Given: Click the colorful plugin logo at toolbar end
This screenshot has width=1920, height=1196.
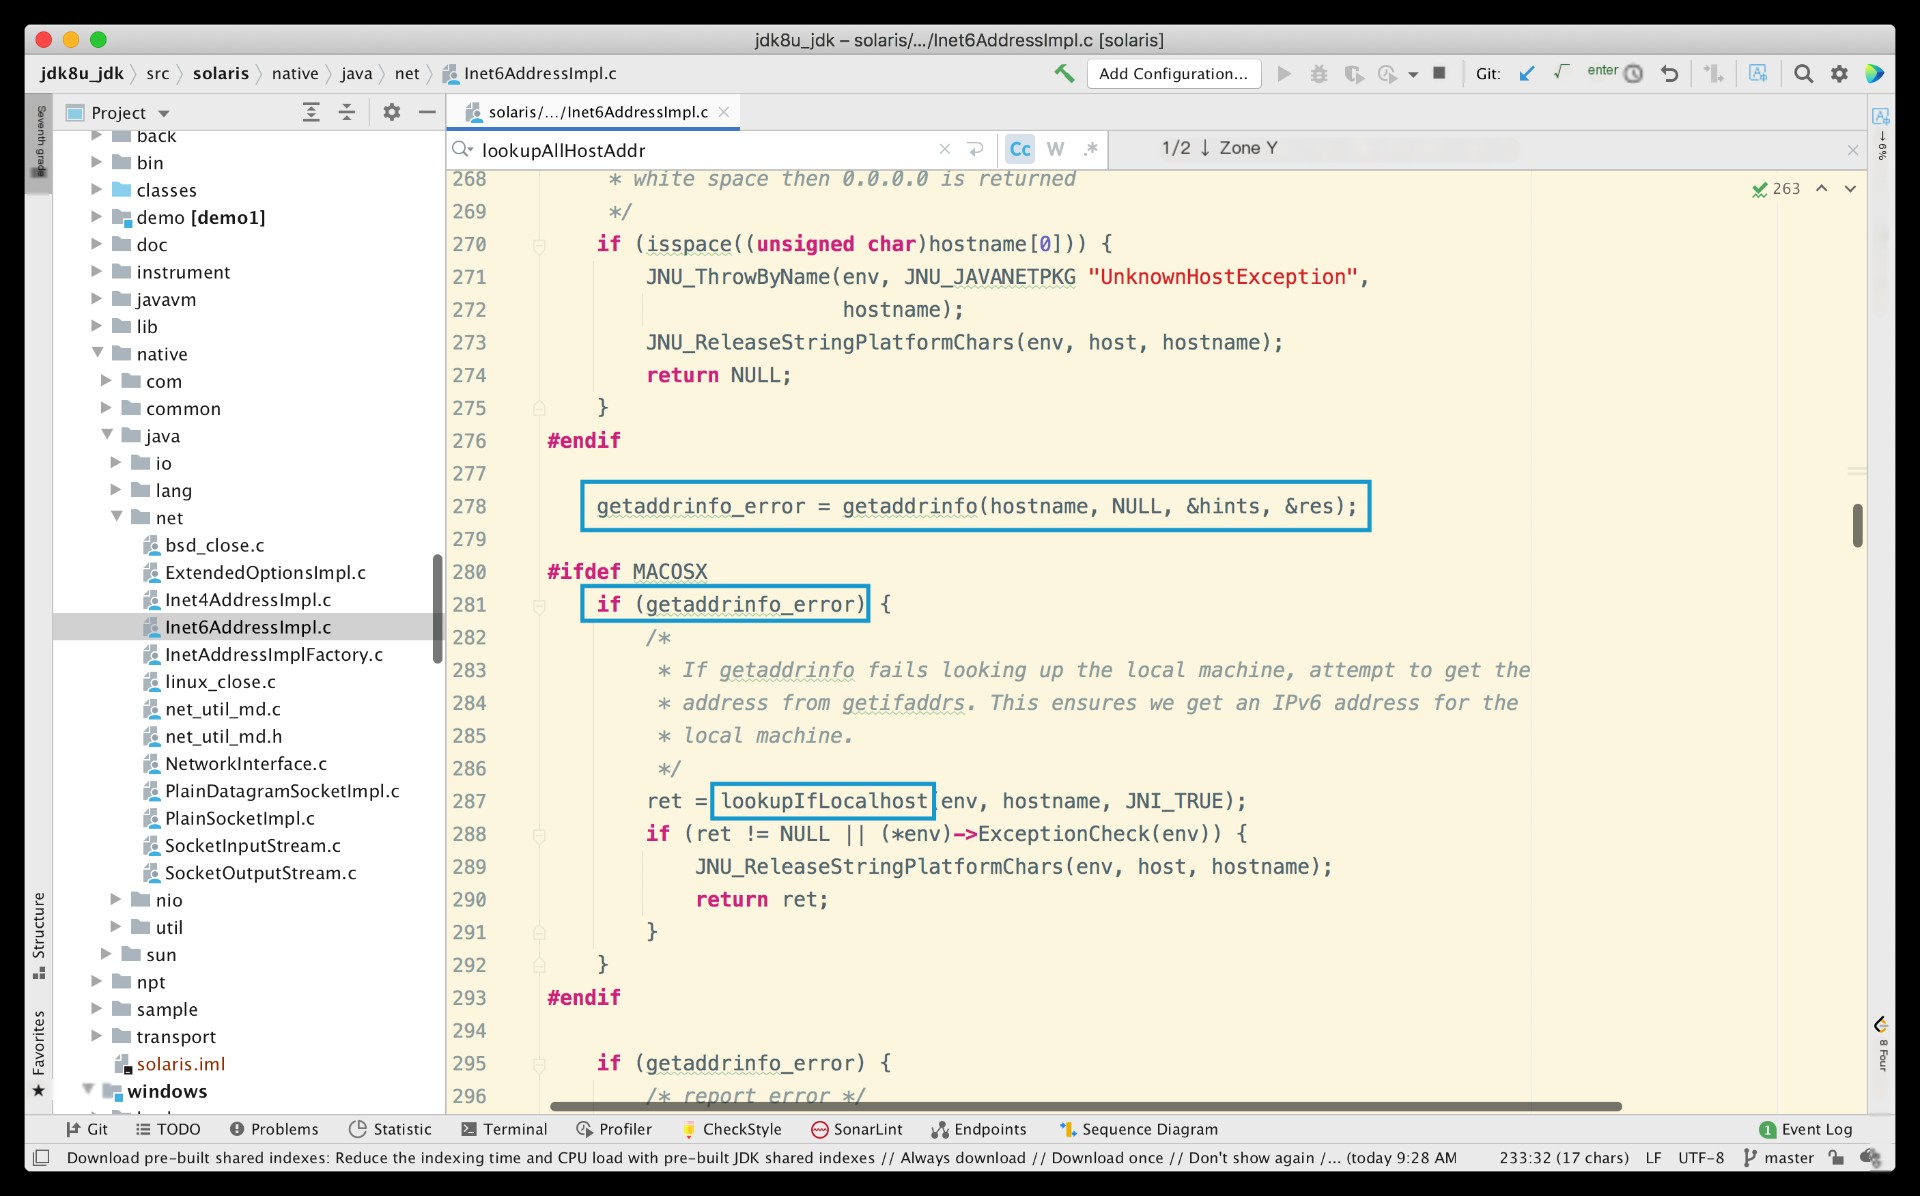Looking at the screenshot, I should 1875,73.
